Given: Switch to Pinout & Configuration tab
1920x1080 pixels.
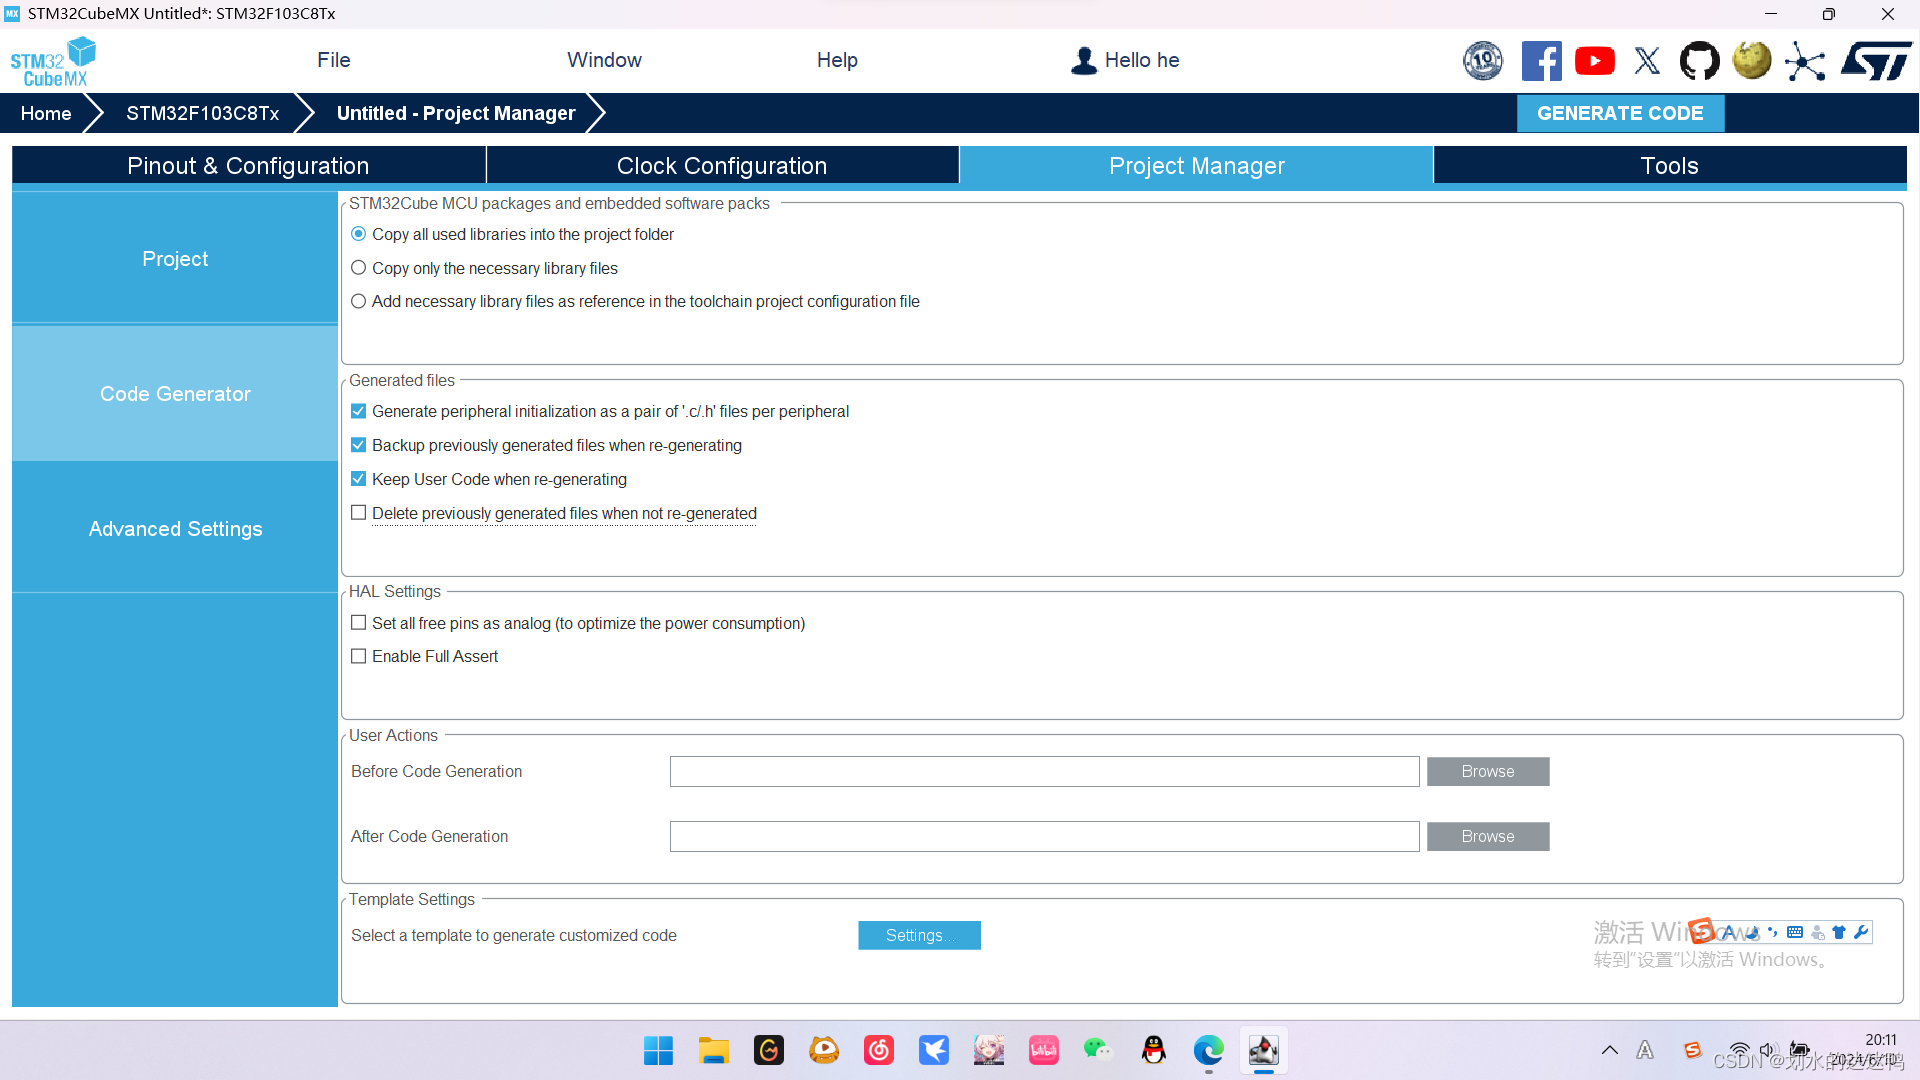Looking at the screenshot, I should point(248,166).
